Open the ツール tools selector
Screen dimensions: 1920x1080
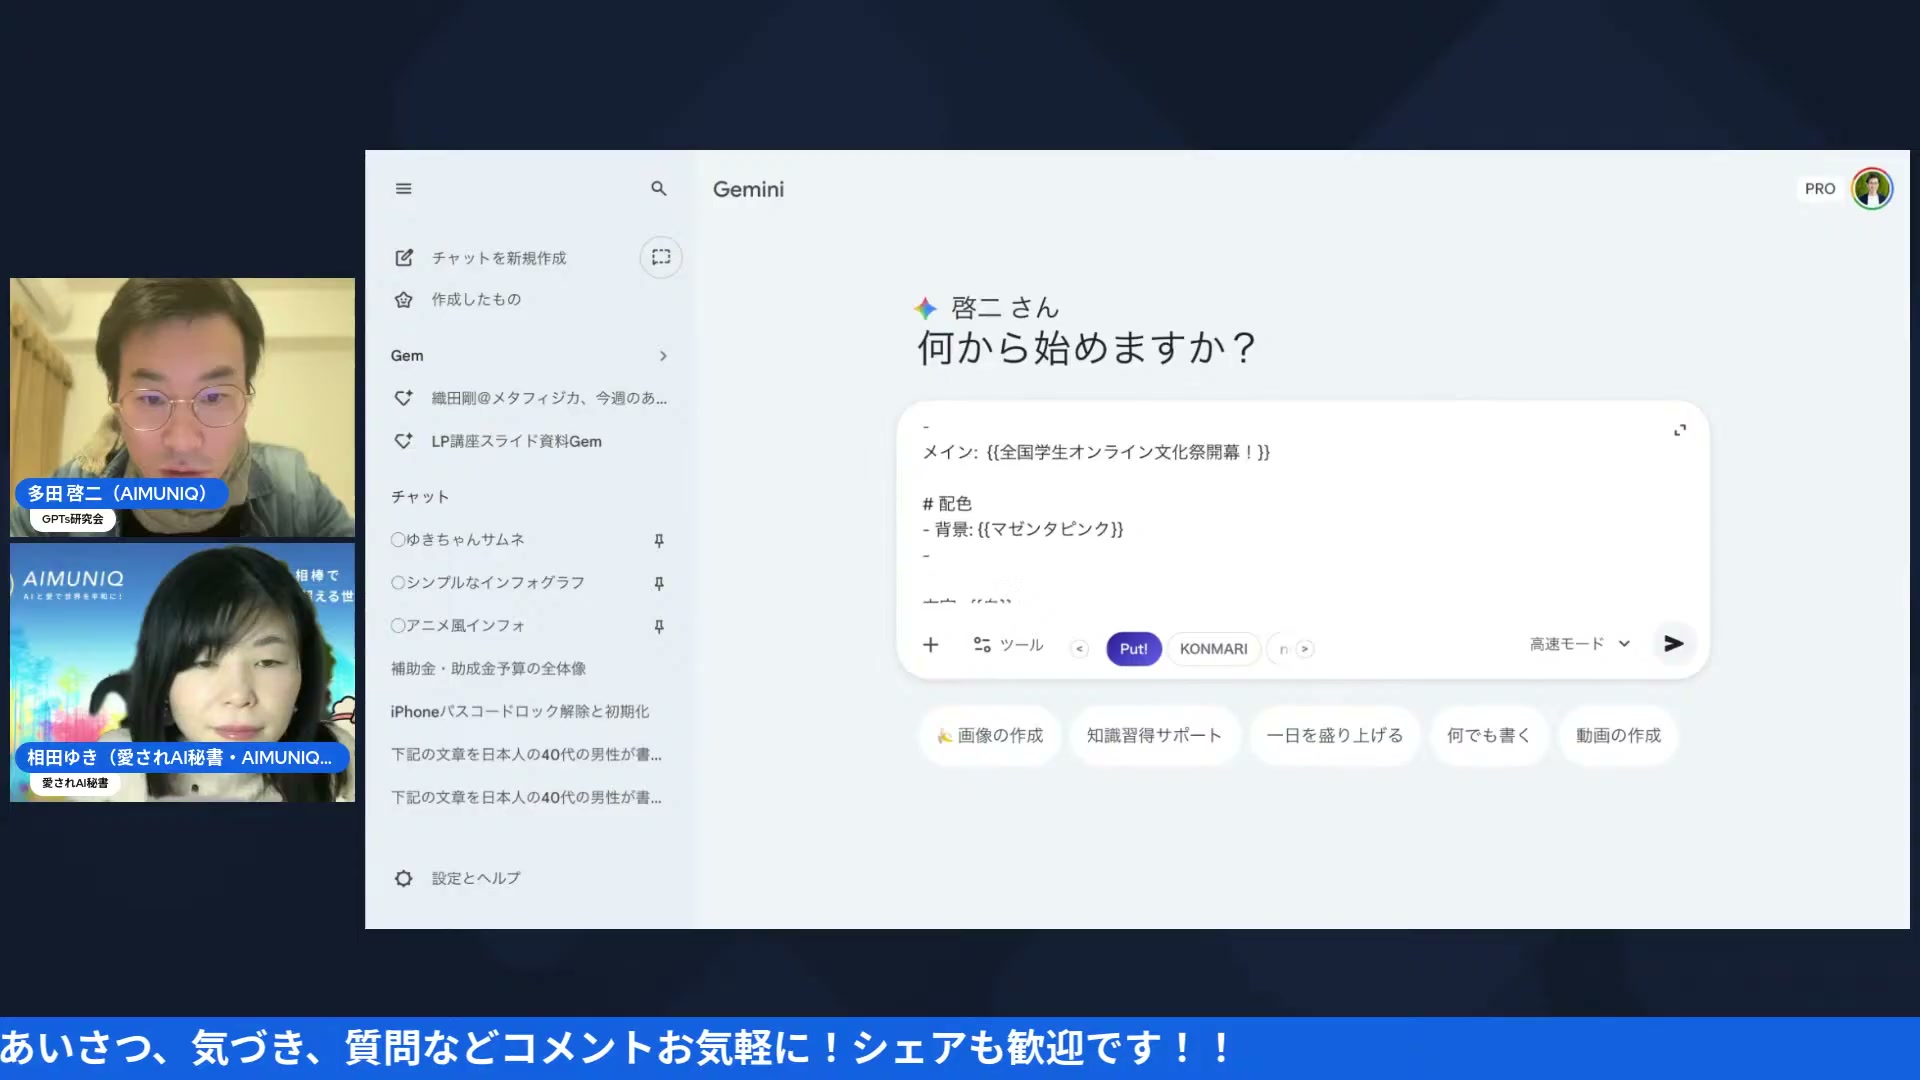click(x=1007, y=645)
